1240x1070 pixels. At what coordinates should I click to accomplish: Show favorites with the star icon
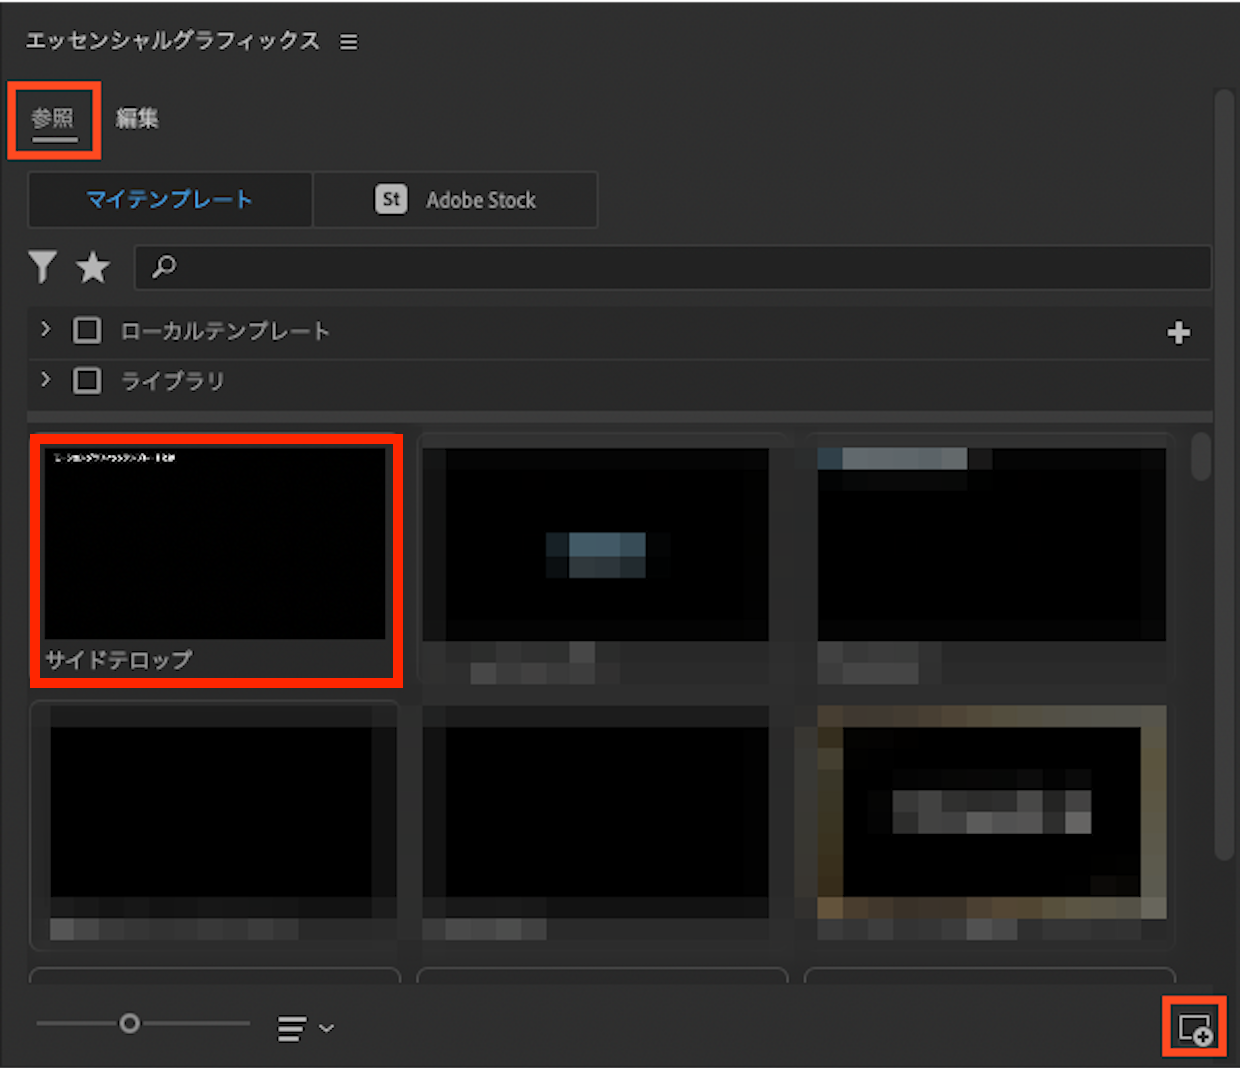click(93, 267)
